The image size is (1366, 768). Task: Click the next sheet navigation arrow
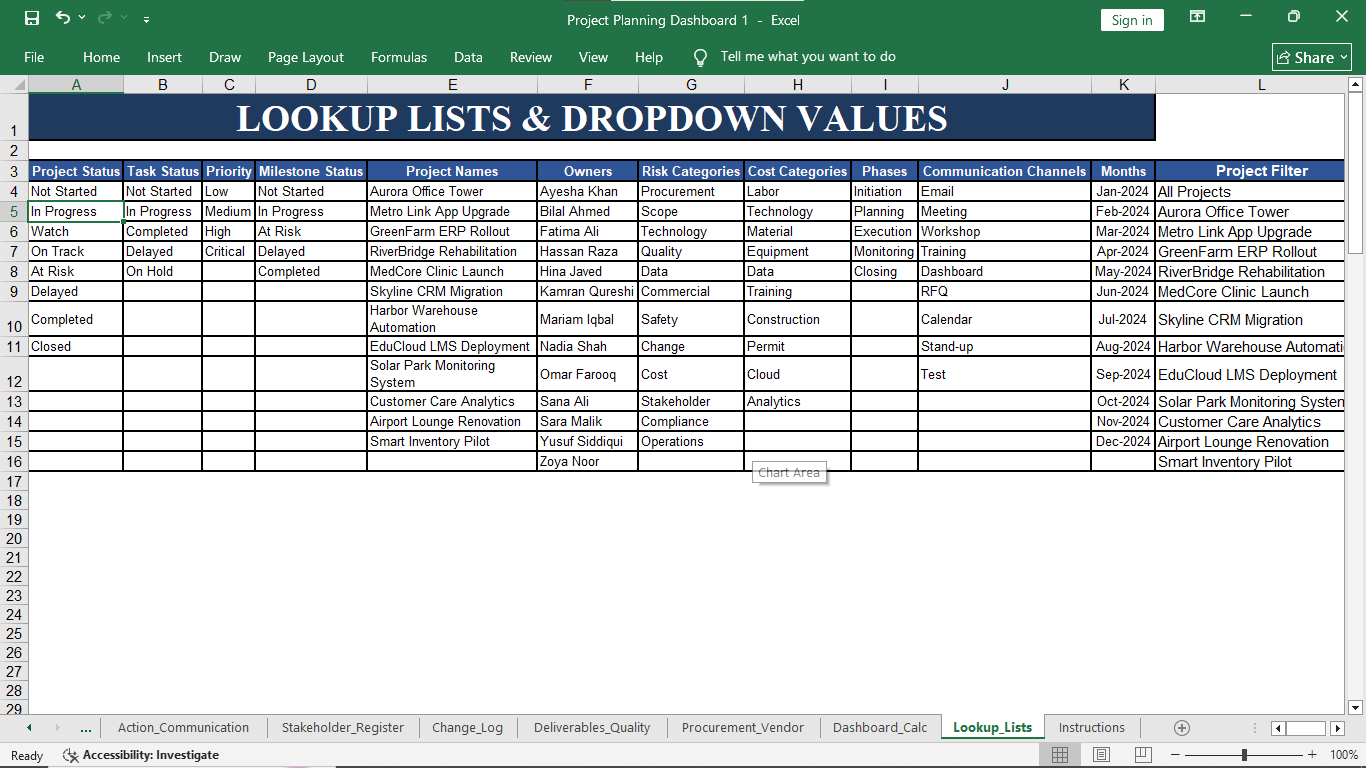[x=56, y=728]
